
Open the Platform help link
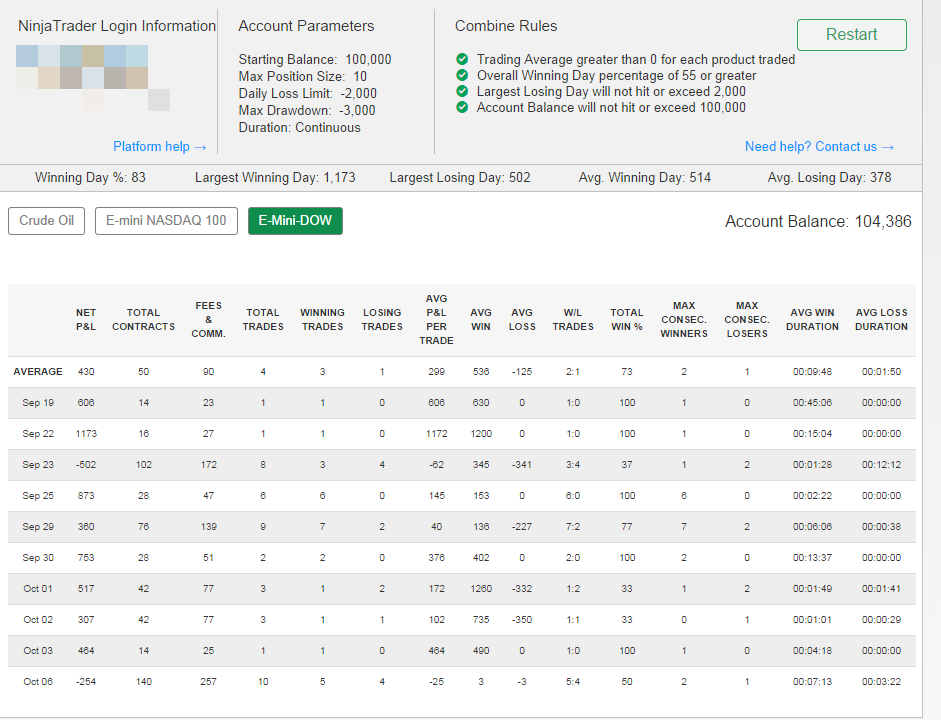[160, 146]
